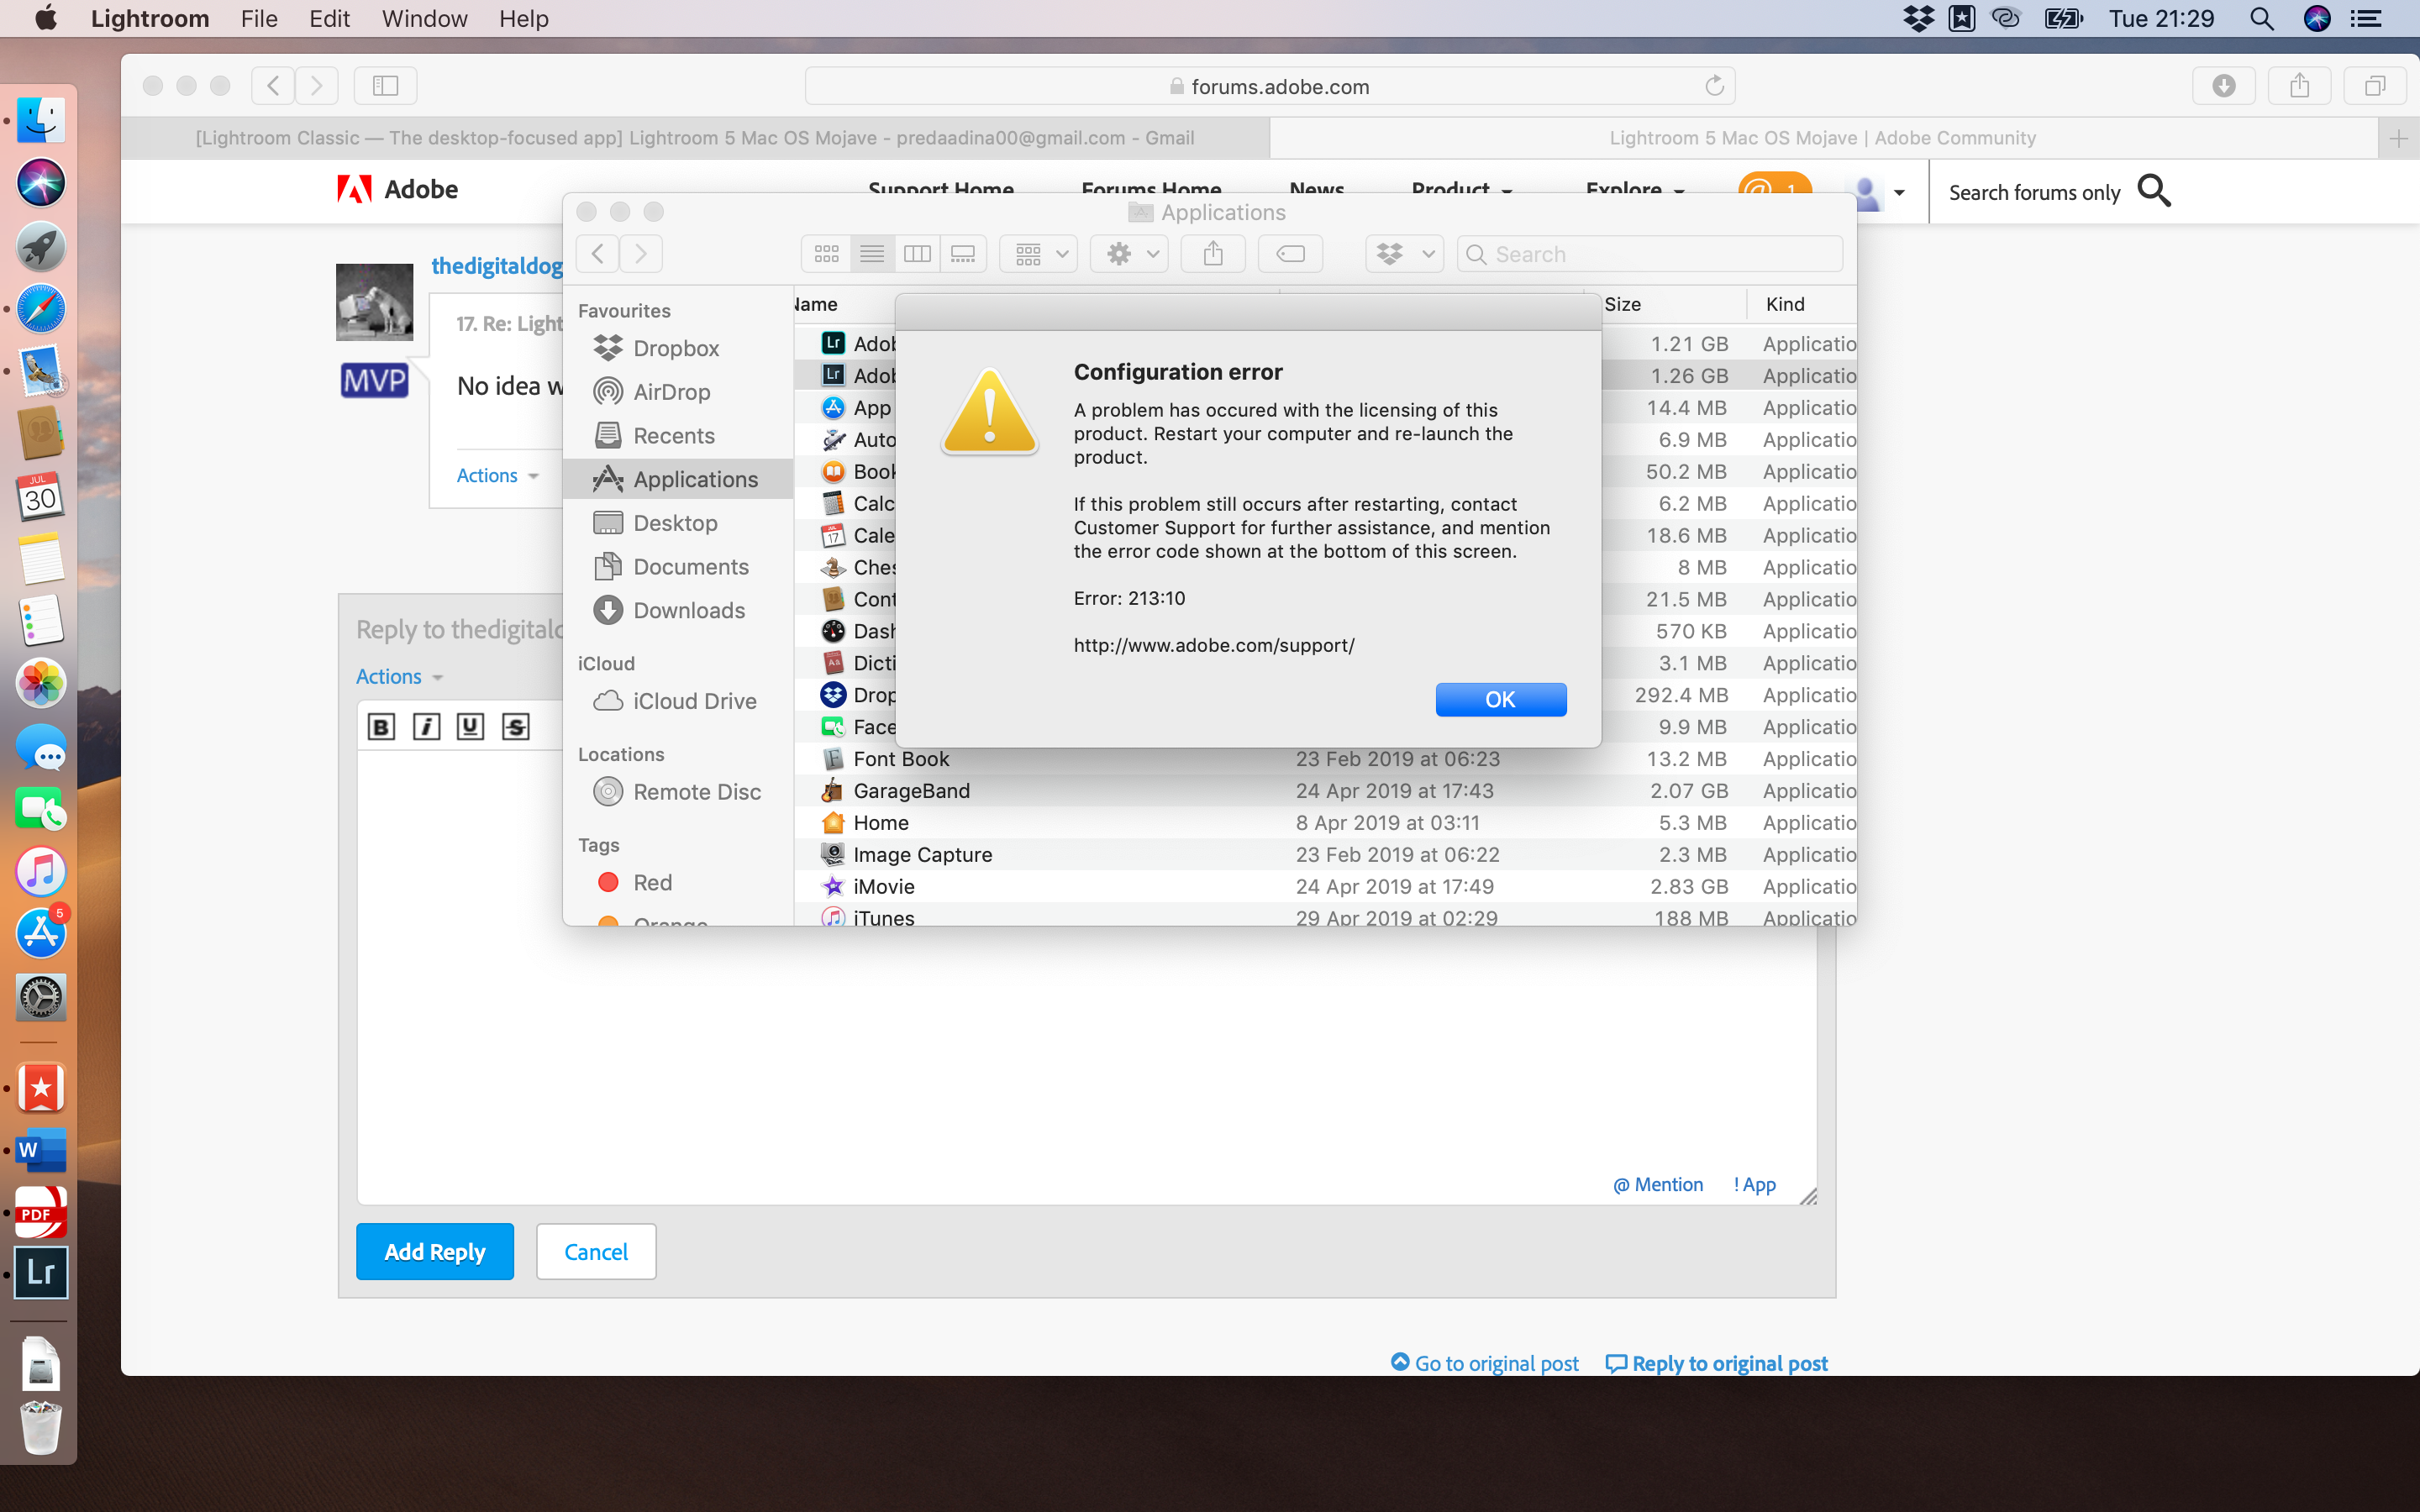Select the Forums Home menu tab

coord(1149,190)
